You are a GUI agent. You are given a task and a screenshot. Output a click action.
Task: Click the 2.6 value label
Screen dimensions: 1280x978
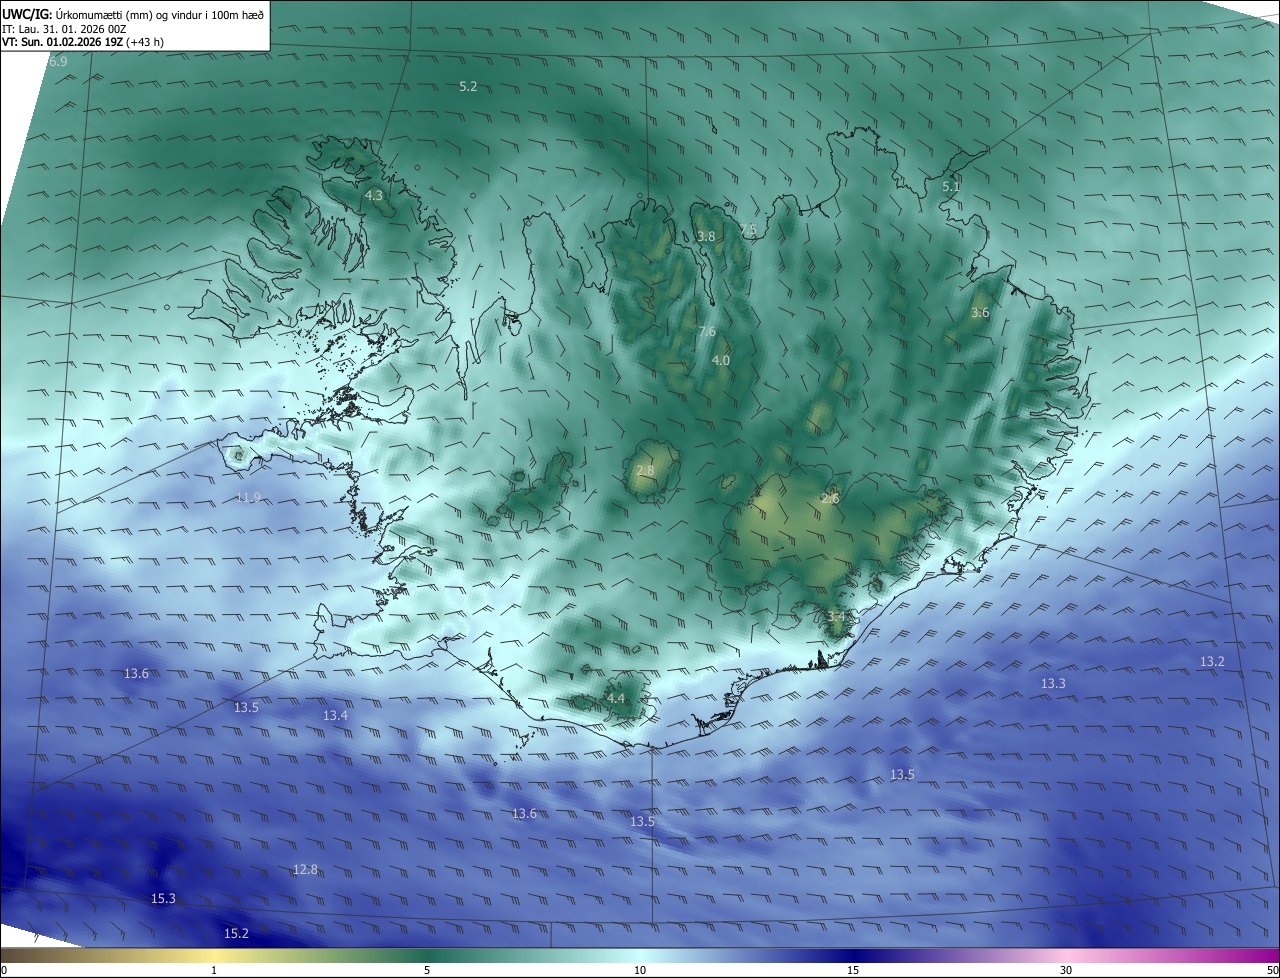pyautogui.click(x=830, y=498)
